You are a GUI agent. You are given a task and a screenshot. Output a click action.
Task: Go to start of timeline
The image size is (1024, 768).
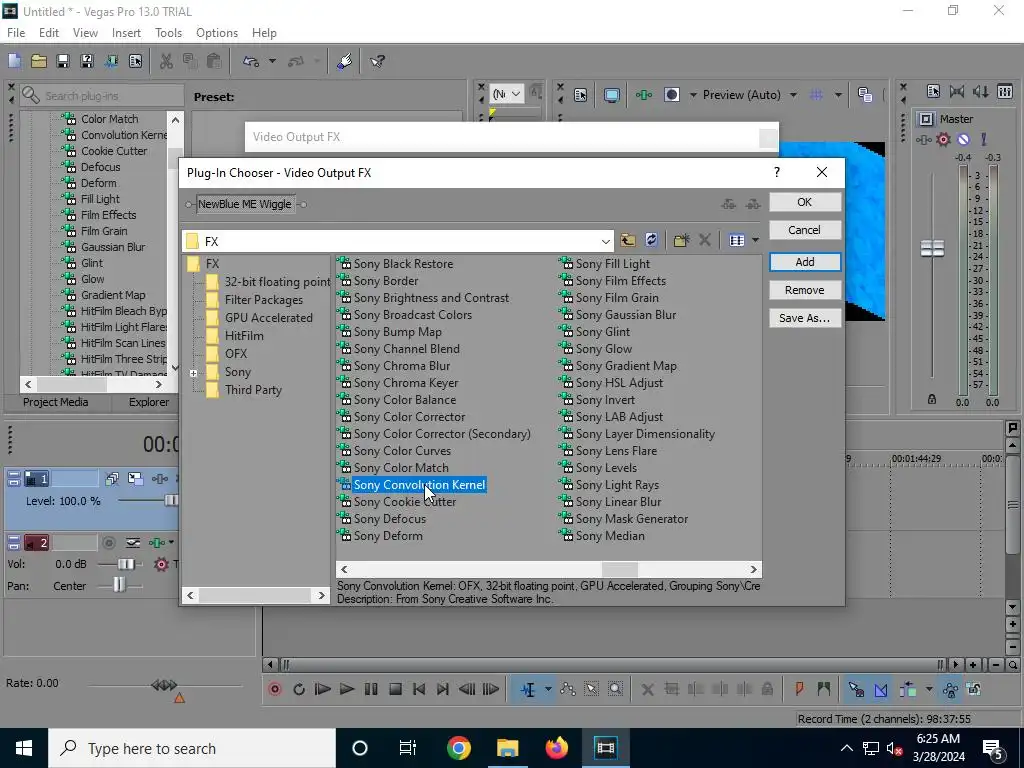pyautogui.click(x=419, y=689)
